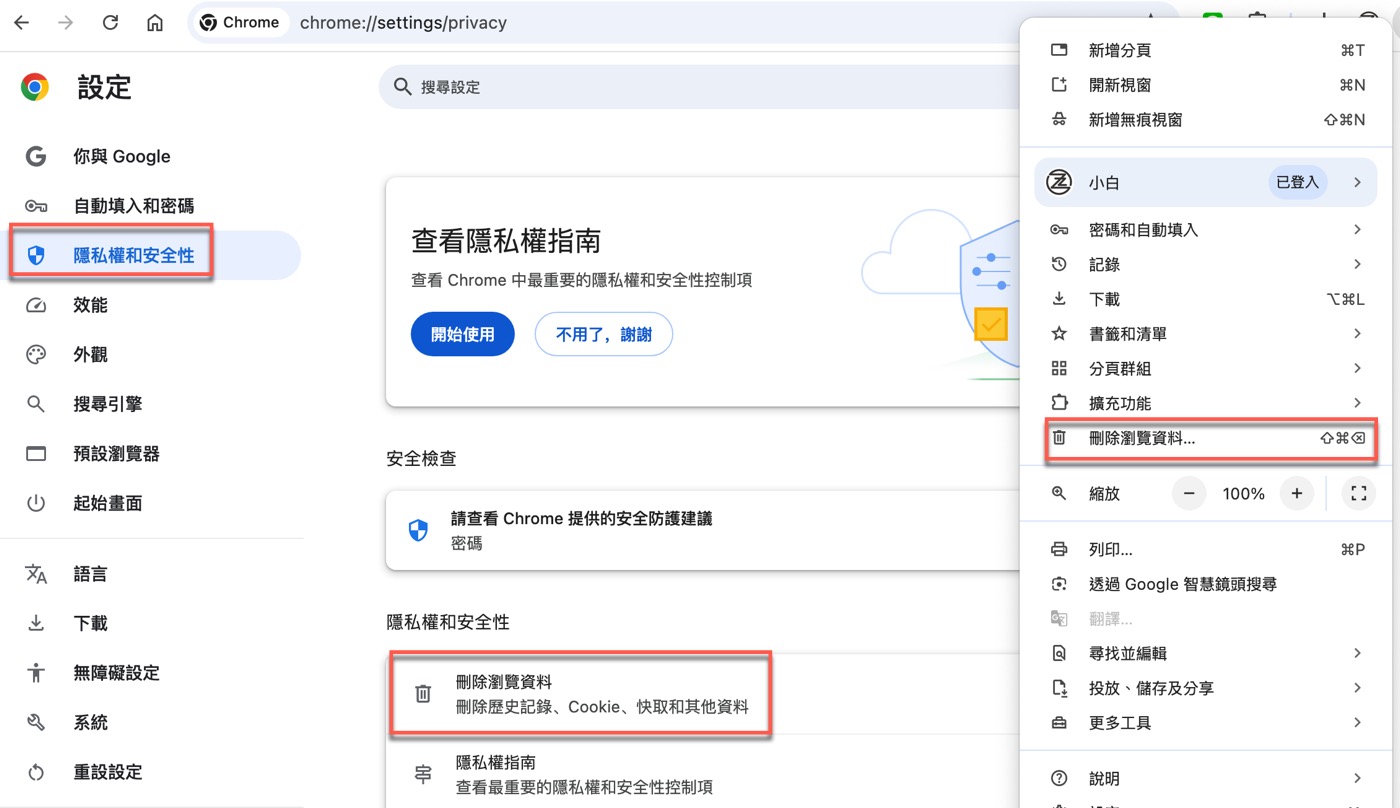Expand the 更多工具 submenu
Screen dimensions: 1400x808
point(1207,723)
